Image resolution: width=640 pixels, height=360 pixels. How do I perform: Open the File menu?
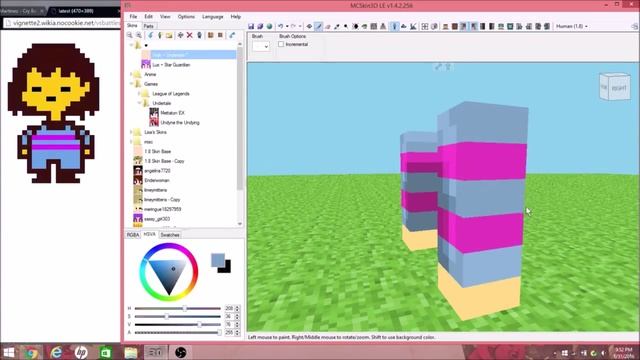[133, 17]
